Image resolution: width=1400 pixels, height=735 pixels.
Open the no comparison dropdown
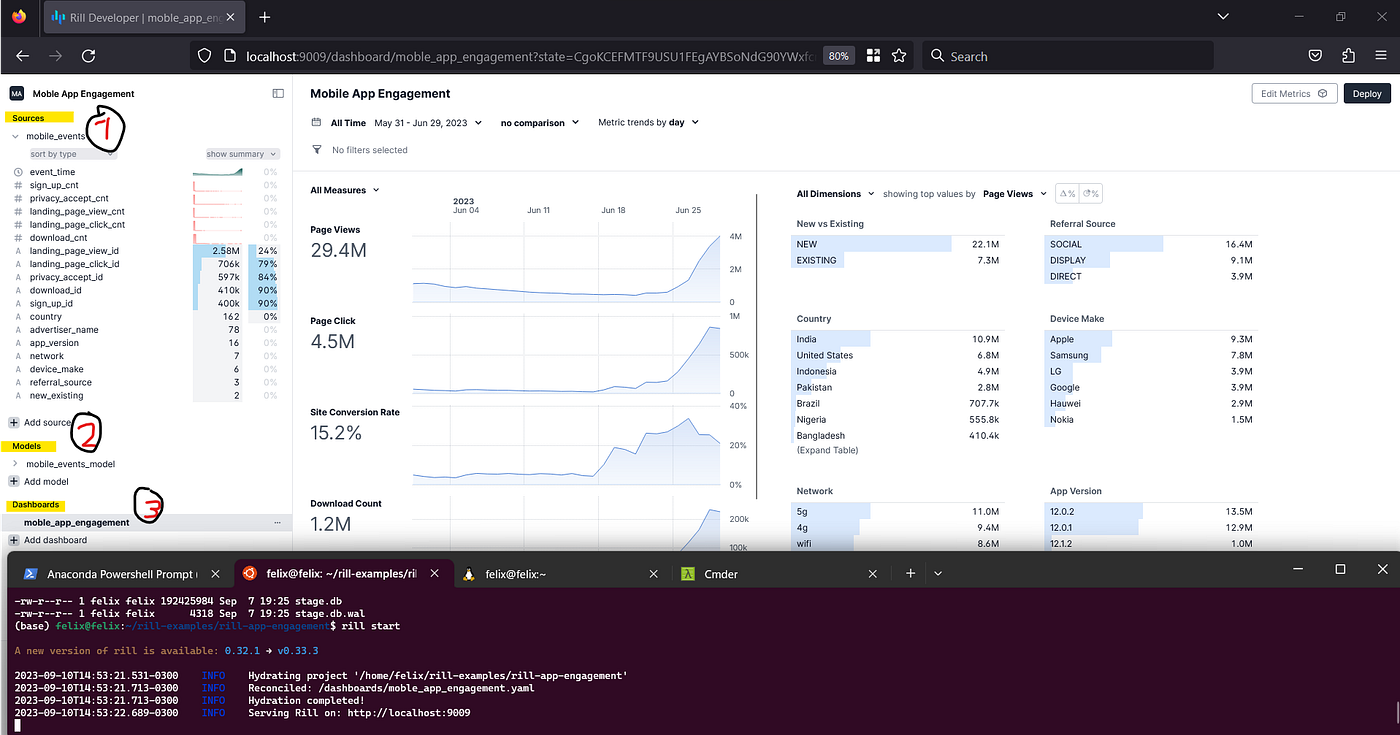(540, 122)
